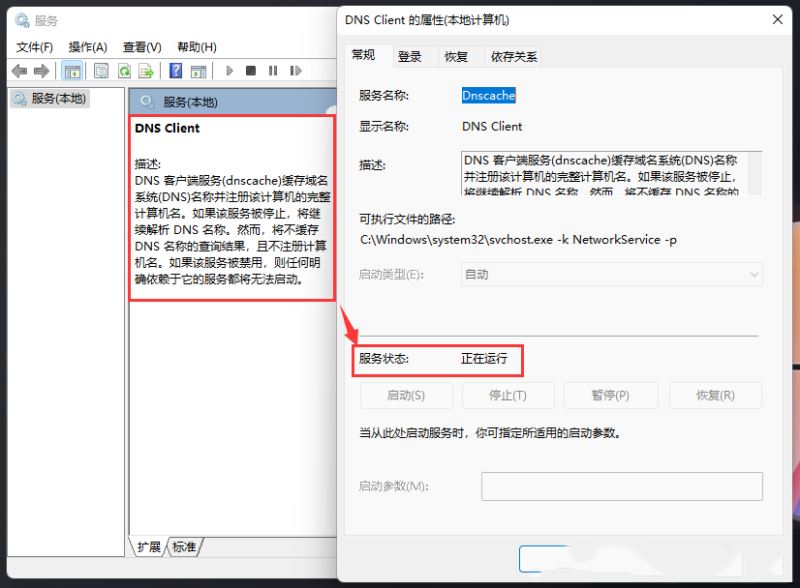The height and width of the screenshot is (588, 800).
Task: Click the forward navigation arrow
Action: [42, 70]
